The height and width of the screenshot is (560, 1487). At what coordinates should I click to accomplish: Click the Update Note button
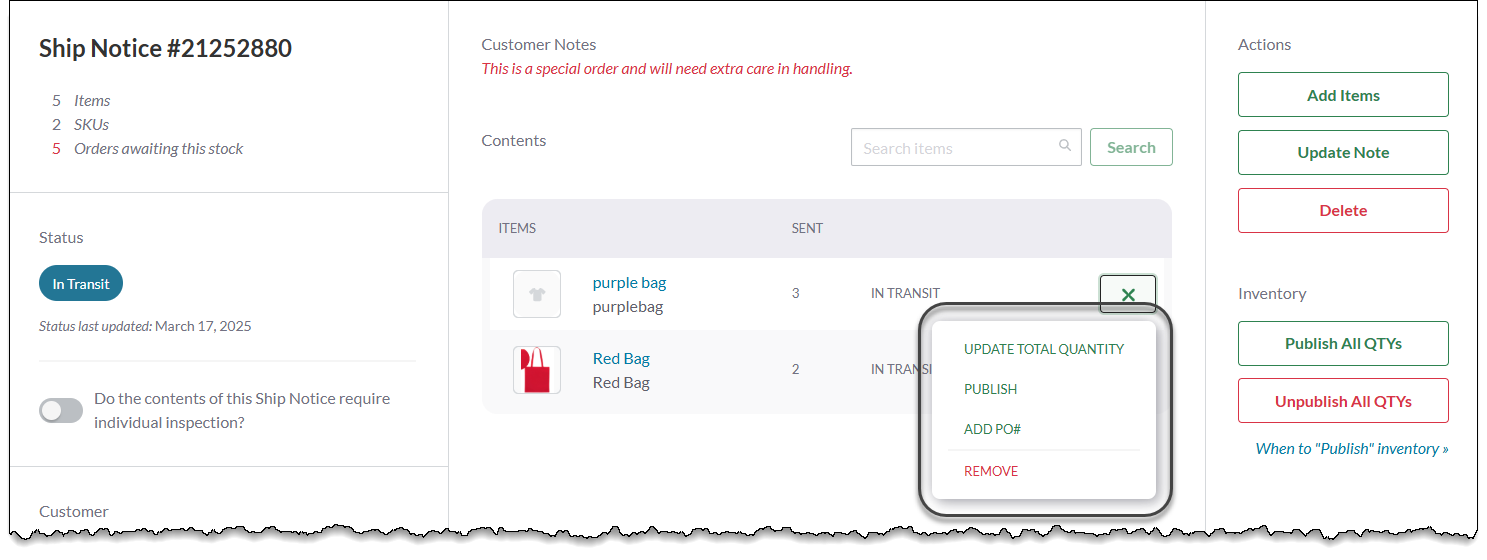click(1343, 152)
